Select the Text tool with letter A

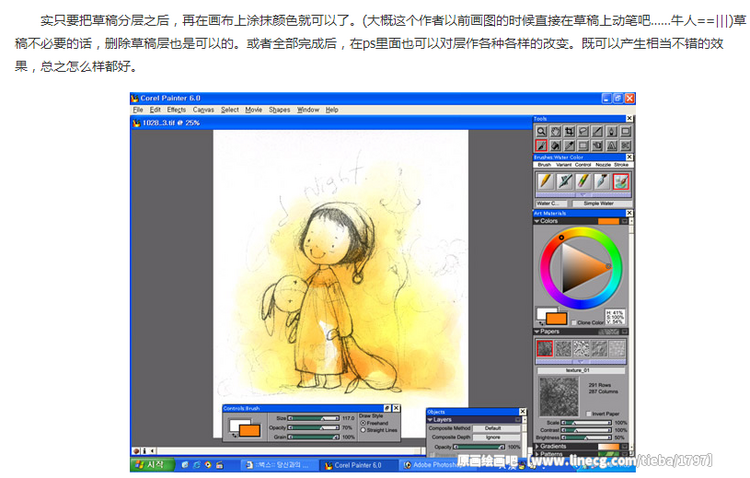pyautogui.click(x=611, y=145)
